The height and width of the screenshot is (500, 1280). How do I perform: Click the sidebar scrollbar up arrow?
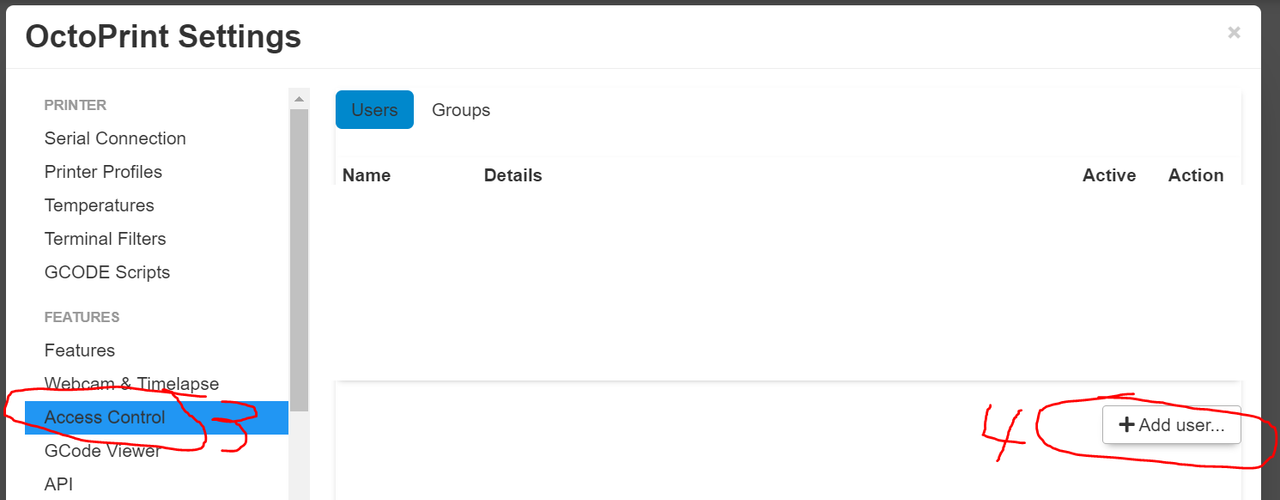click(299, 99)
